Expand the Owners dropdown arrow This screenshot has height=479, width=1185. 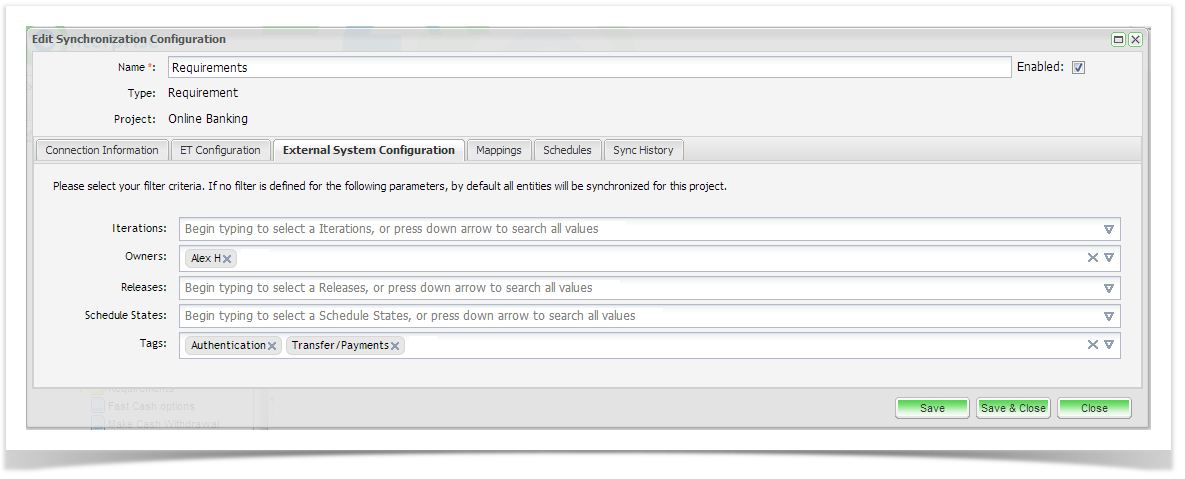click(1109, 258)
